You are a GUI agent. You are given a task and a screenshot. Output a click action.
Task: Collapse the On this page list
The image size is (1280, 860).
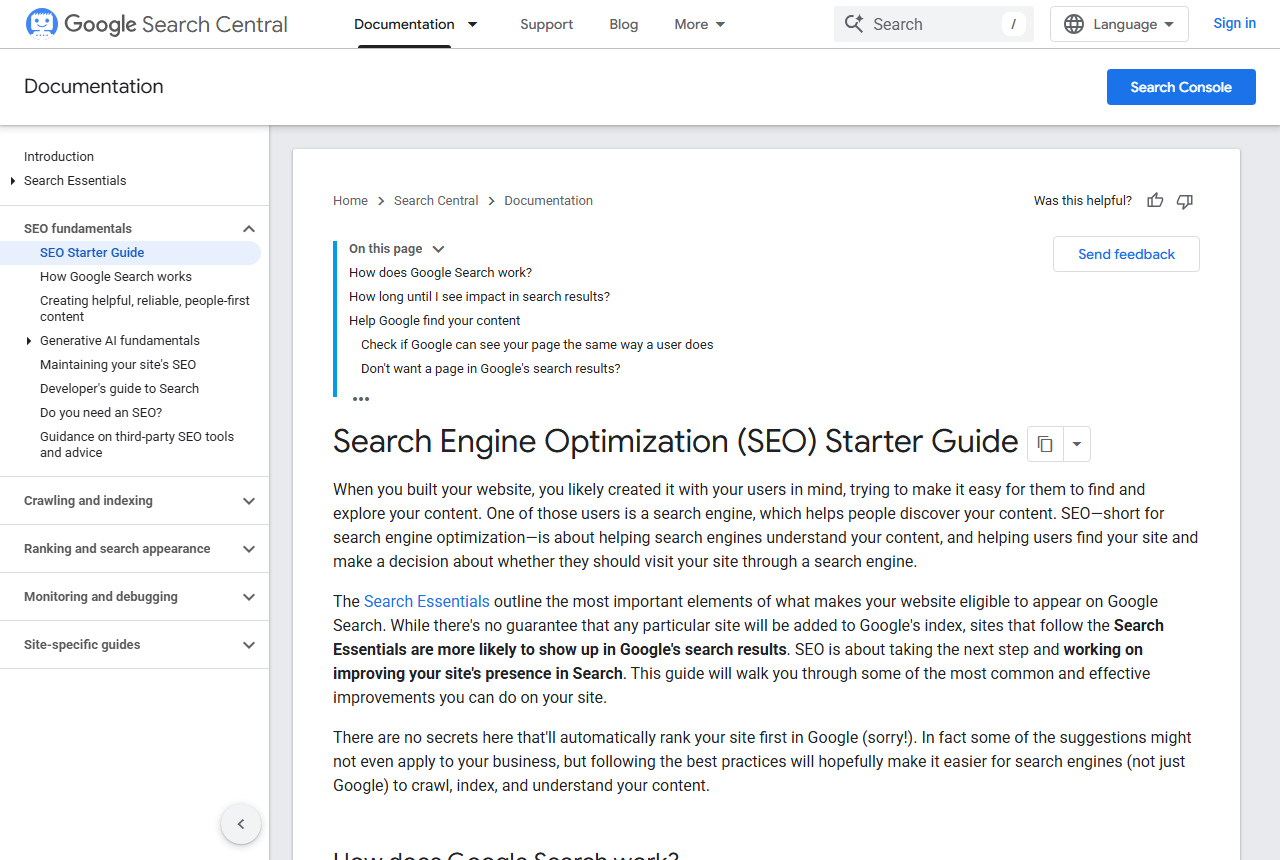pyautogui.click(x=438, y=249)
